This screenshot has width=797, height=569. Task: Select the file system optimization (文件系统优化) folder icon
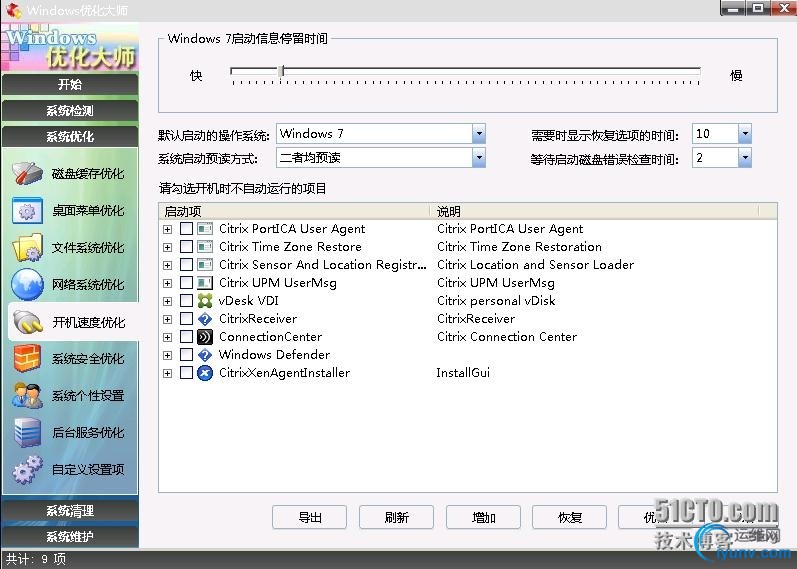[27, 248]
